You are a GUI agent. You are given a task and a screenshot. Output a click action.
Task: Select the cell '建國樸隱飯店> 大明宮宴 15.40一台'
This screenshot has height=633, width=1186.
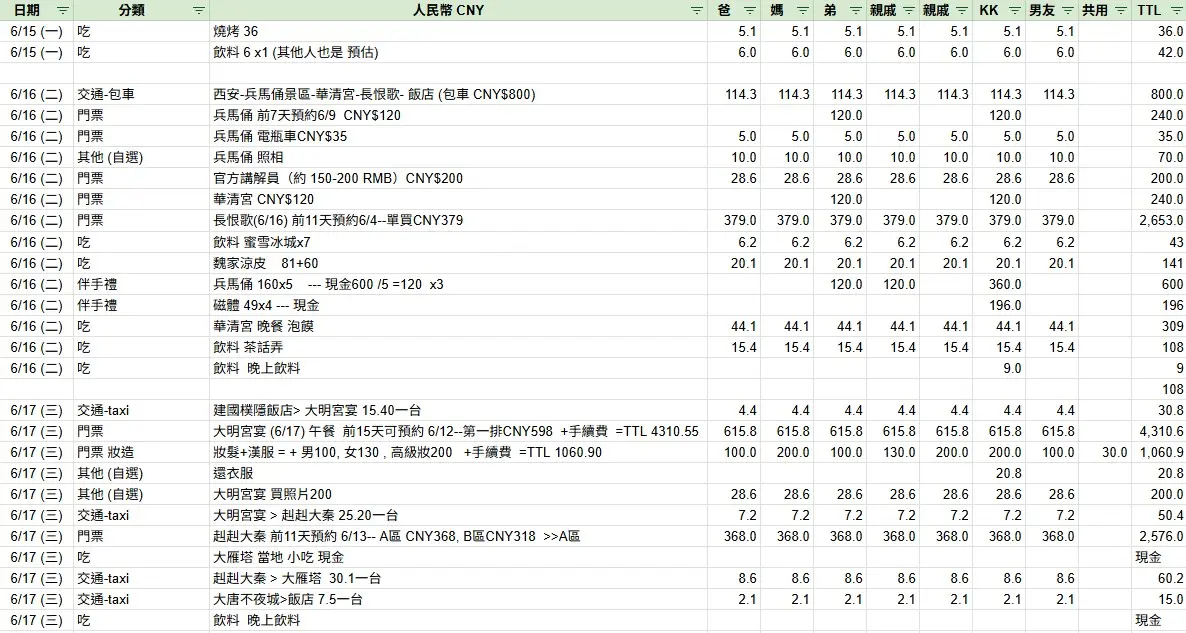pos(458,411)
